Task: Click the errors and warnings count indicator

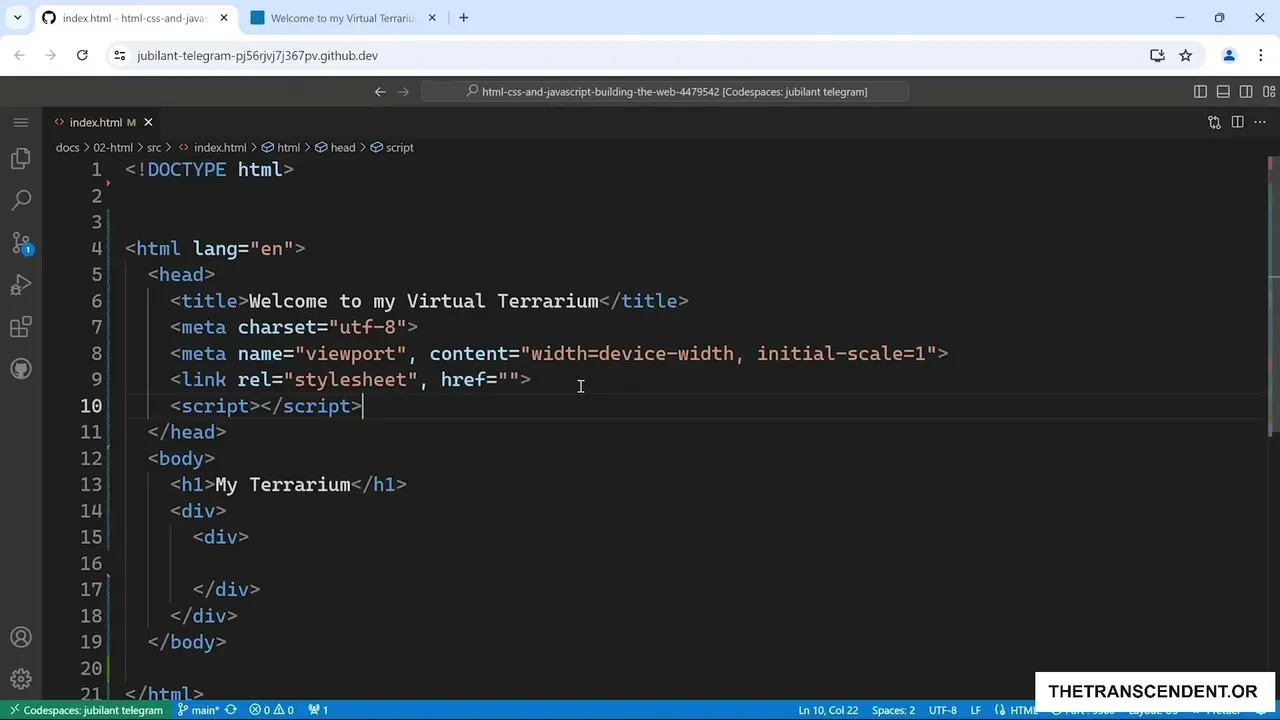Action: pos(271,710)
